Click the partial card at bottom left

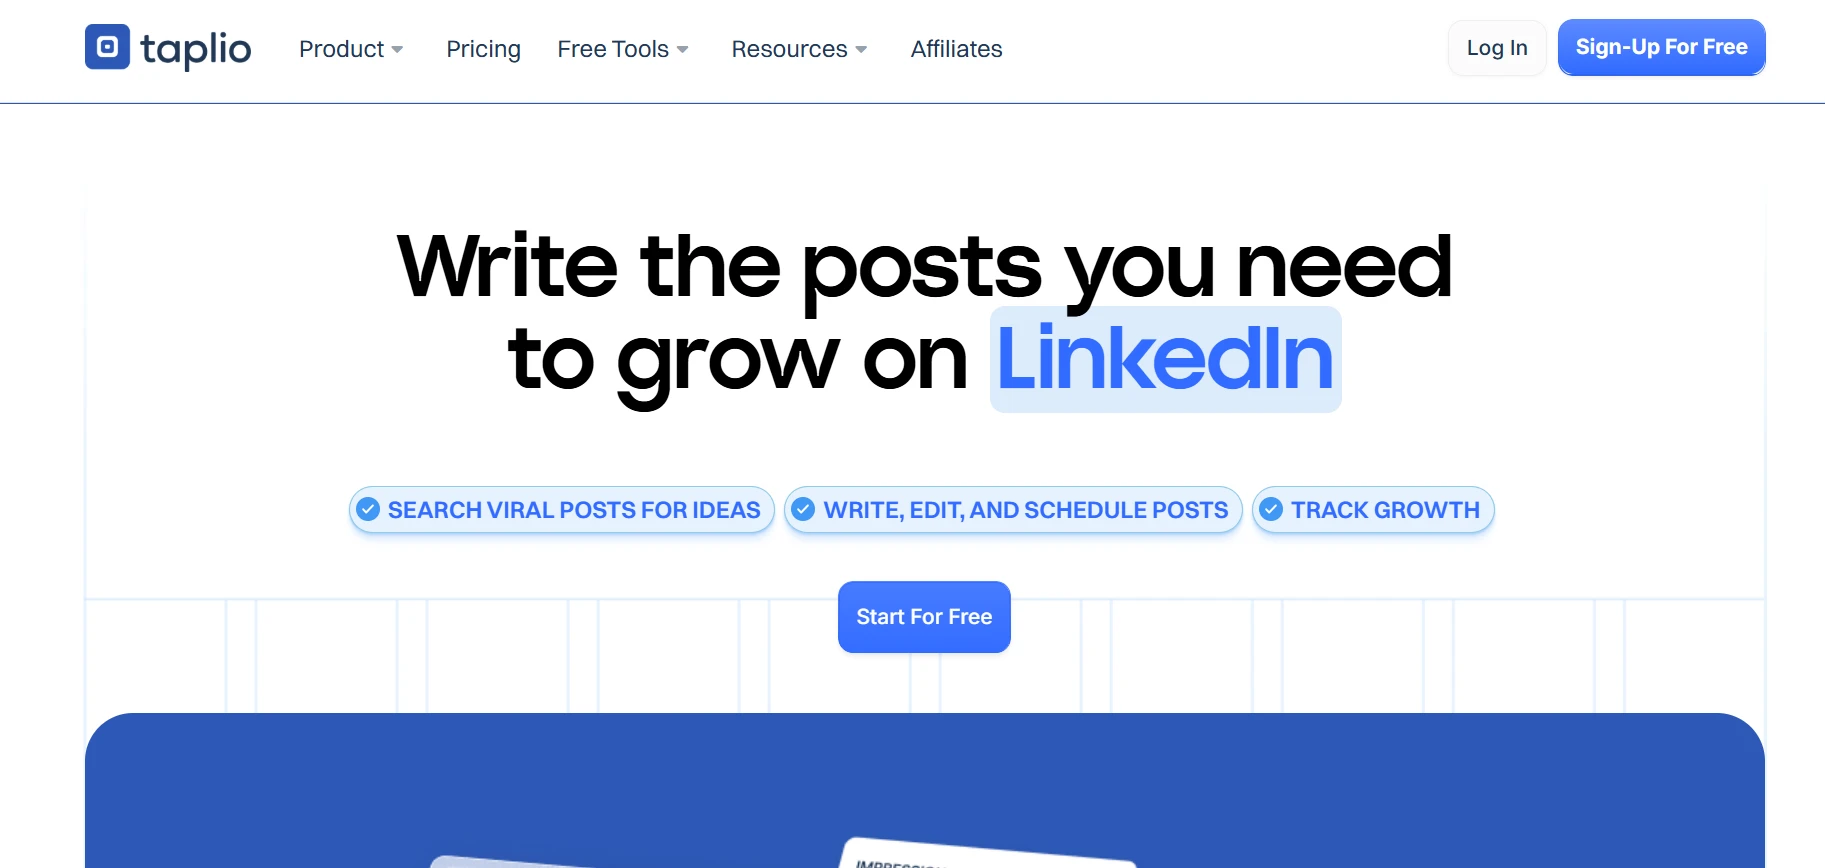click(520, 862)
